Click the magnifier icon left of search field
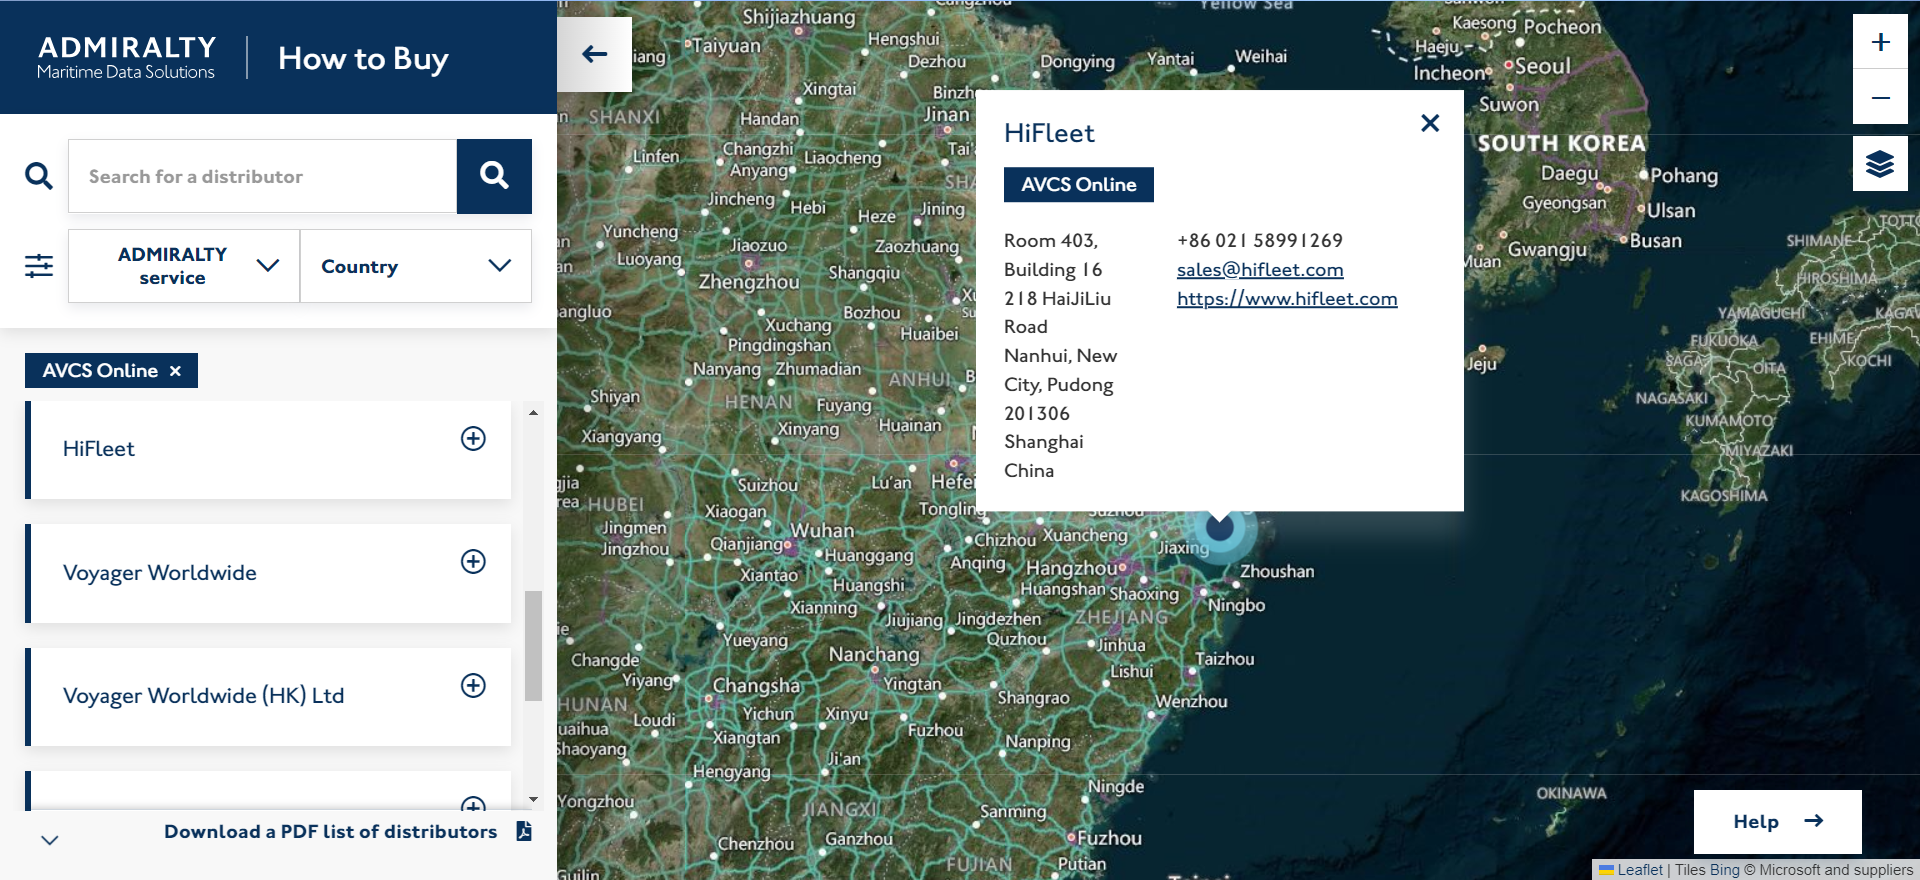Viewport: 1920px width, 880px height. pos(39,176)
